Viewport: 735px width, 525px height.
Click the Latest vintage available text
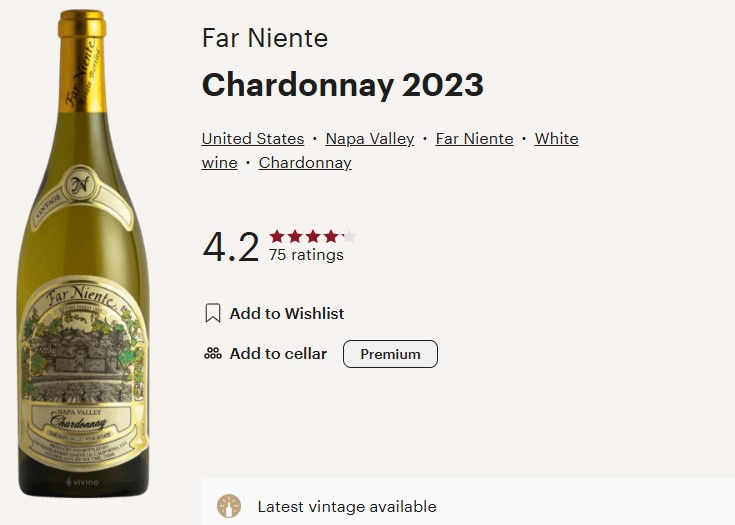(x=347, y=507)
